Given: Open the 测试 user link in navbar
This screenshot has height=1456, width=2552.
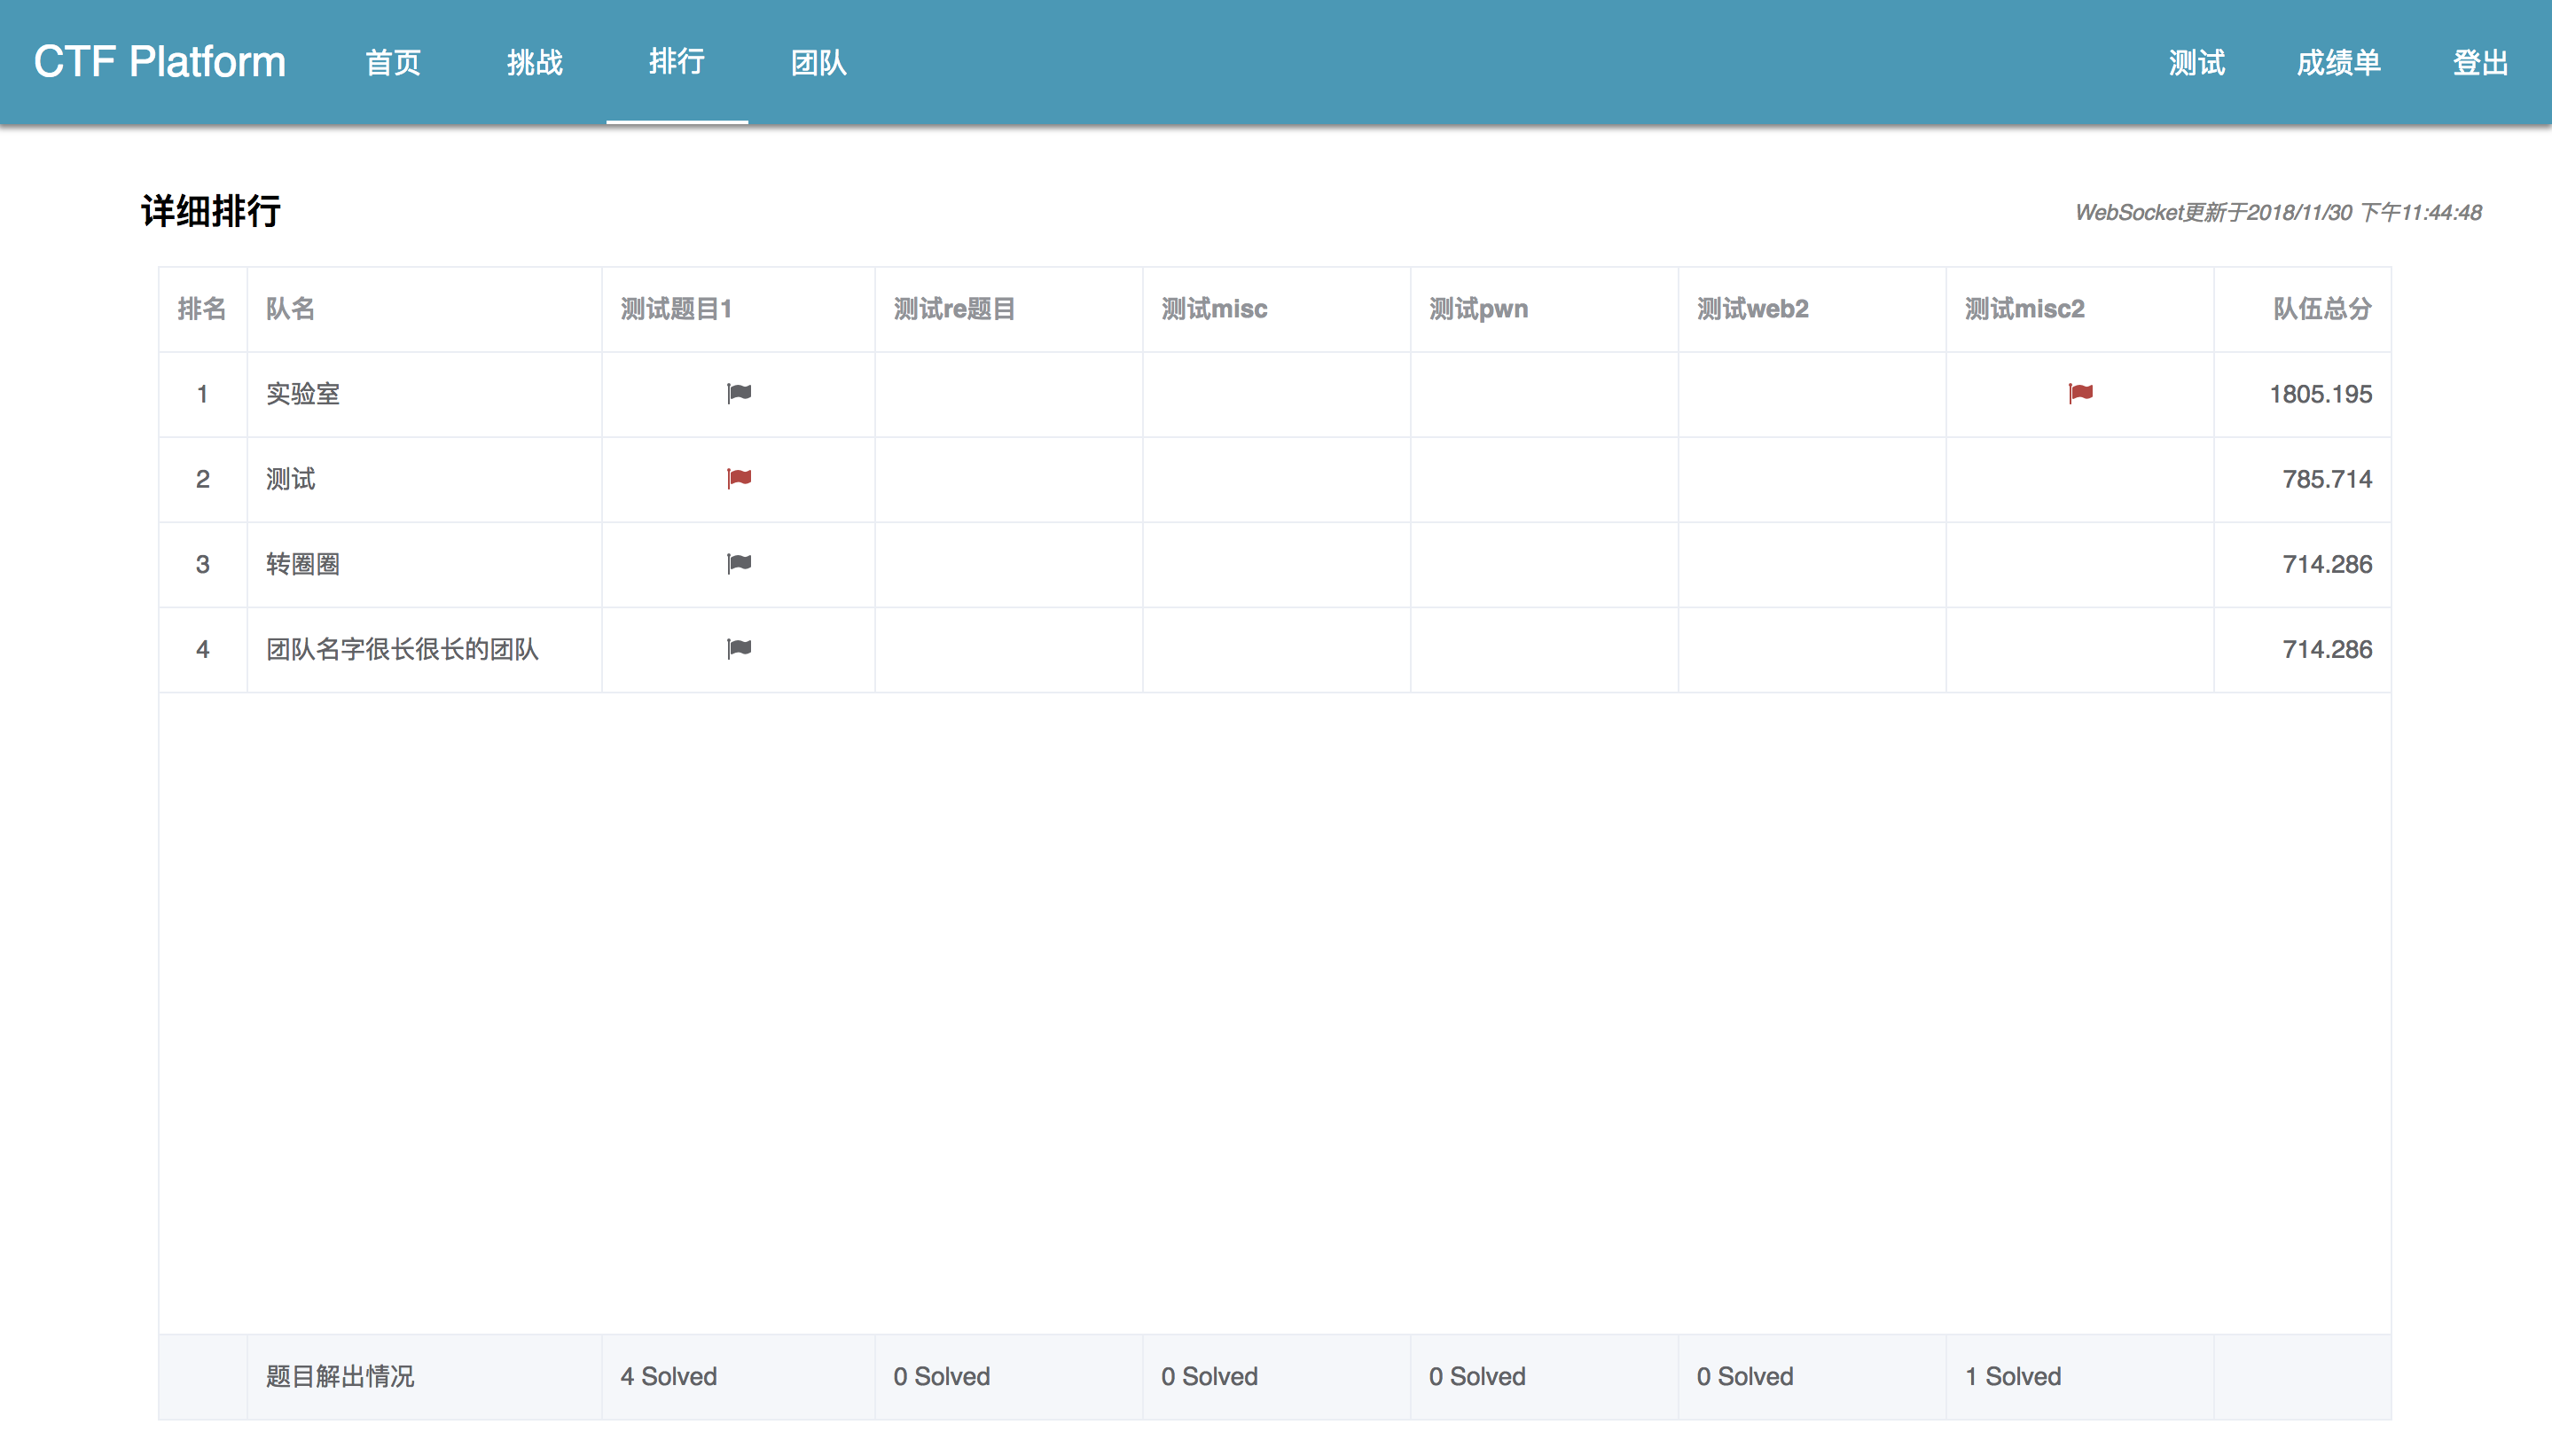Looking at the screenshot, I should click(2196, 63).
